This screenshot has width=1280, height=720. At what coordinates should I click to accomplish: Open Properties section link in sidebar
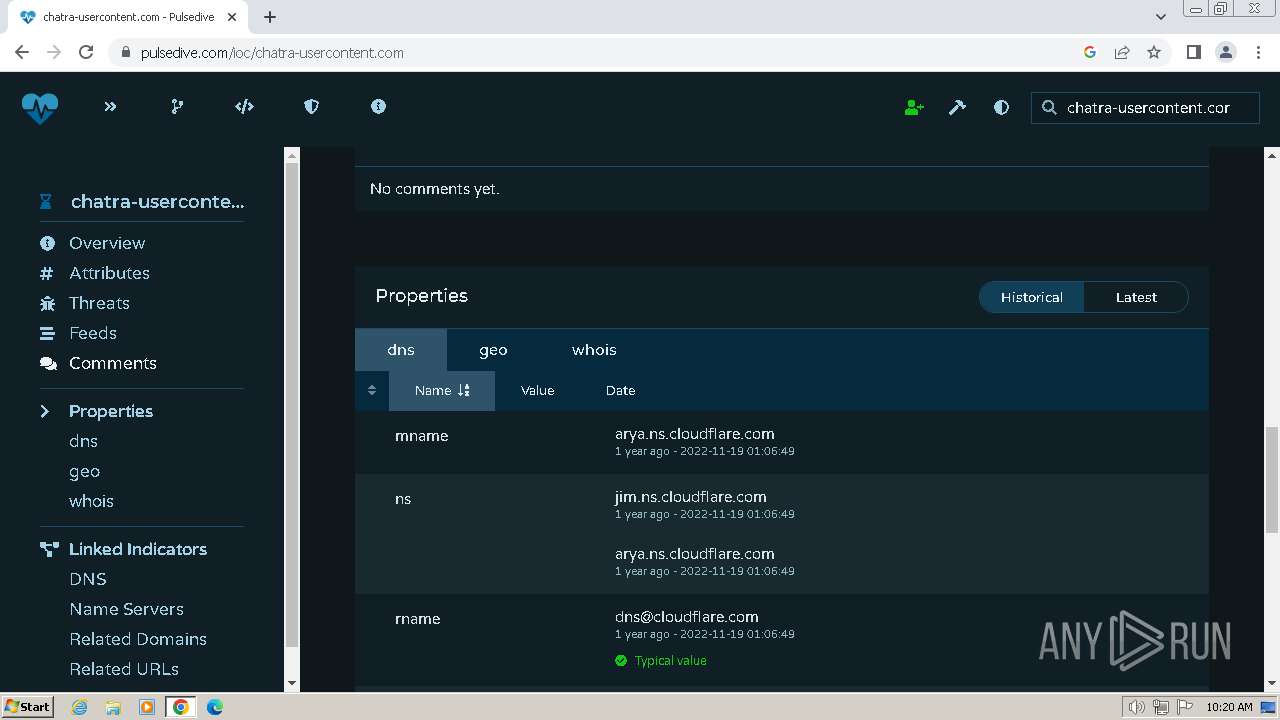coord(111,411)
